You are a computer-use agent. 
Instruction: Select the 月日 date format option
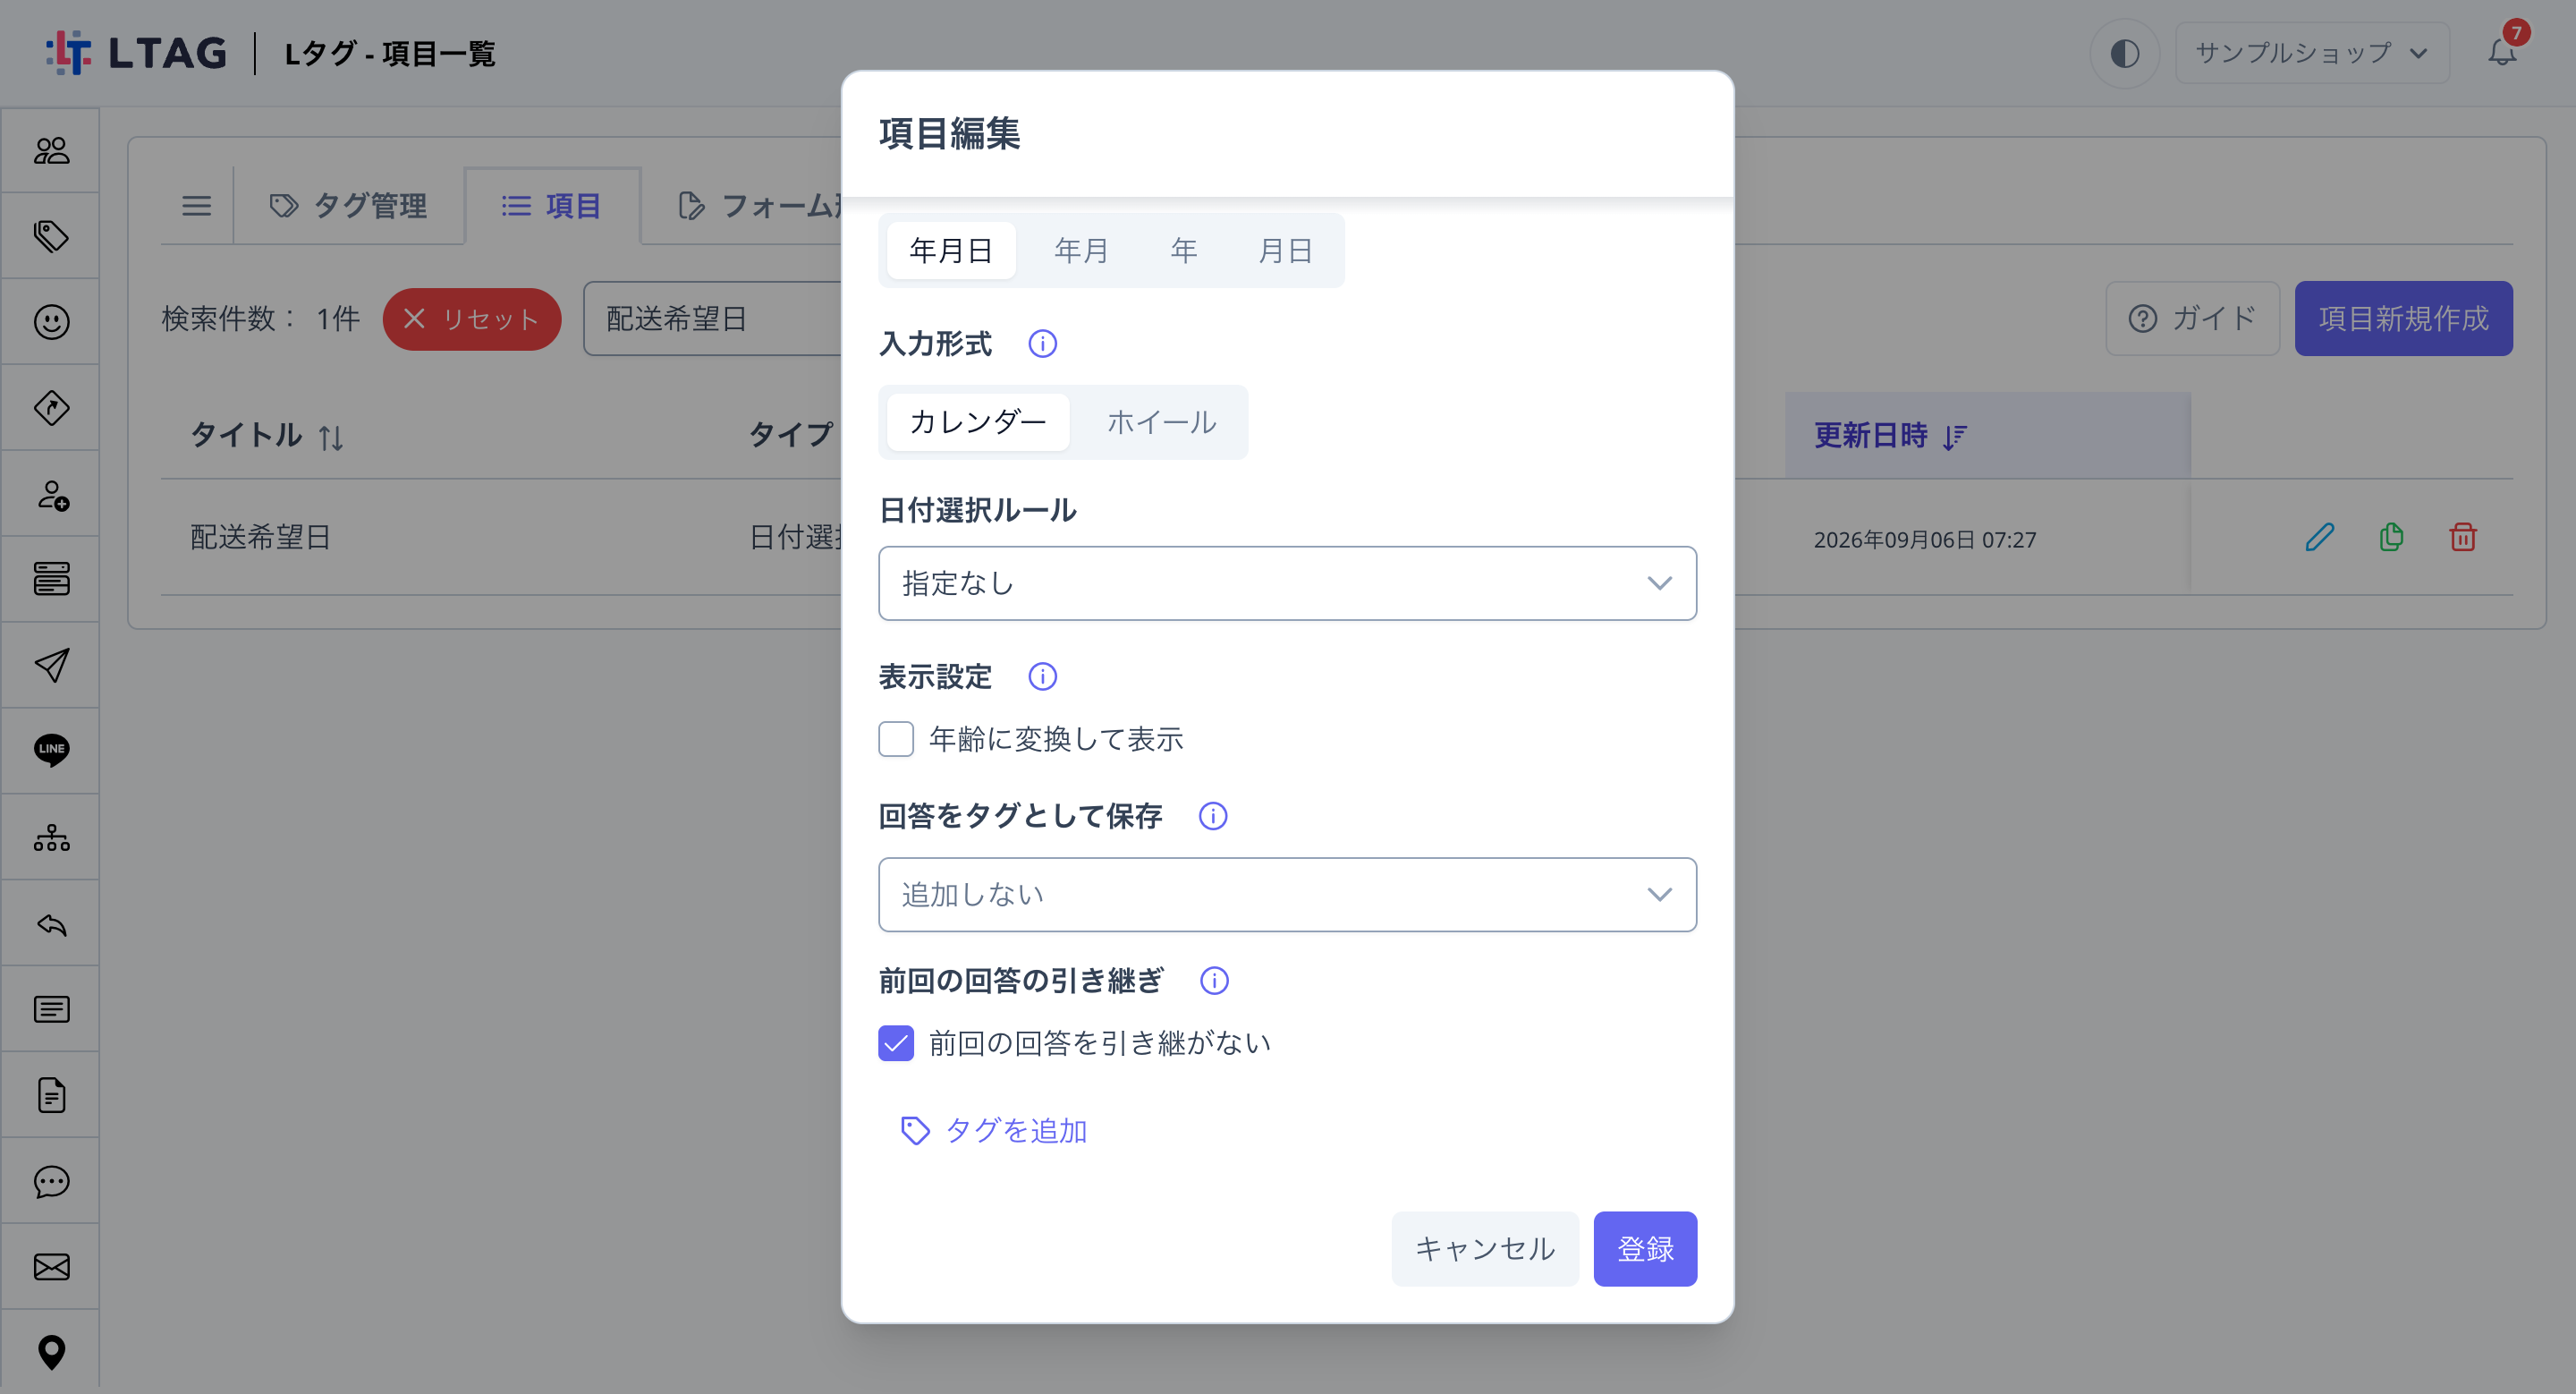[1284, 250]
